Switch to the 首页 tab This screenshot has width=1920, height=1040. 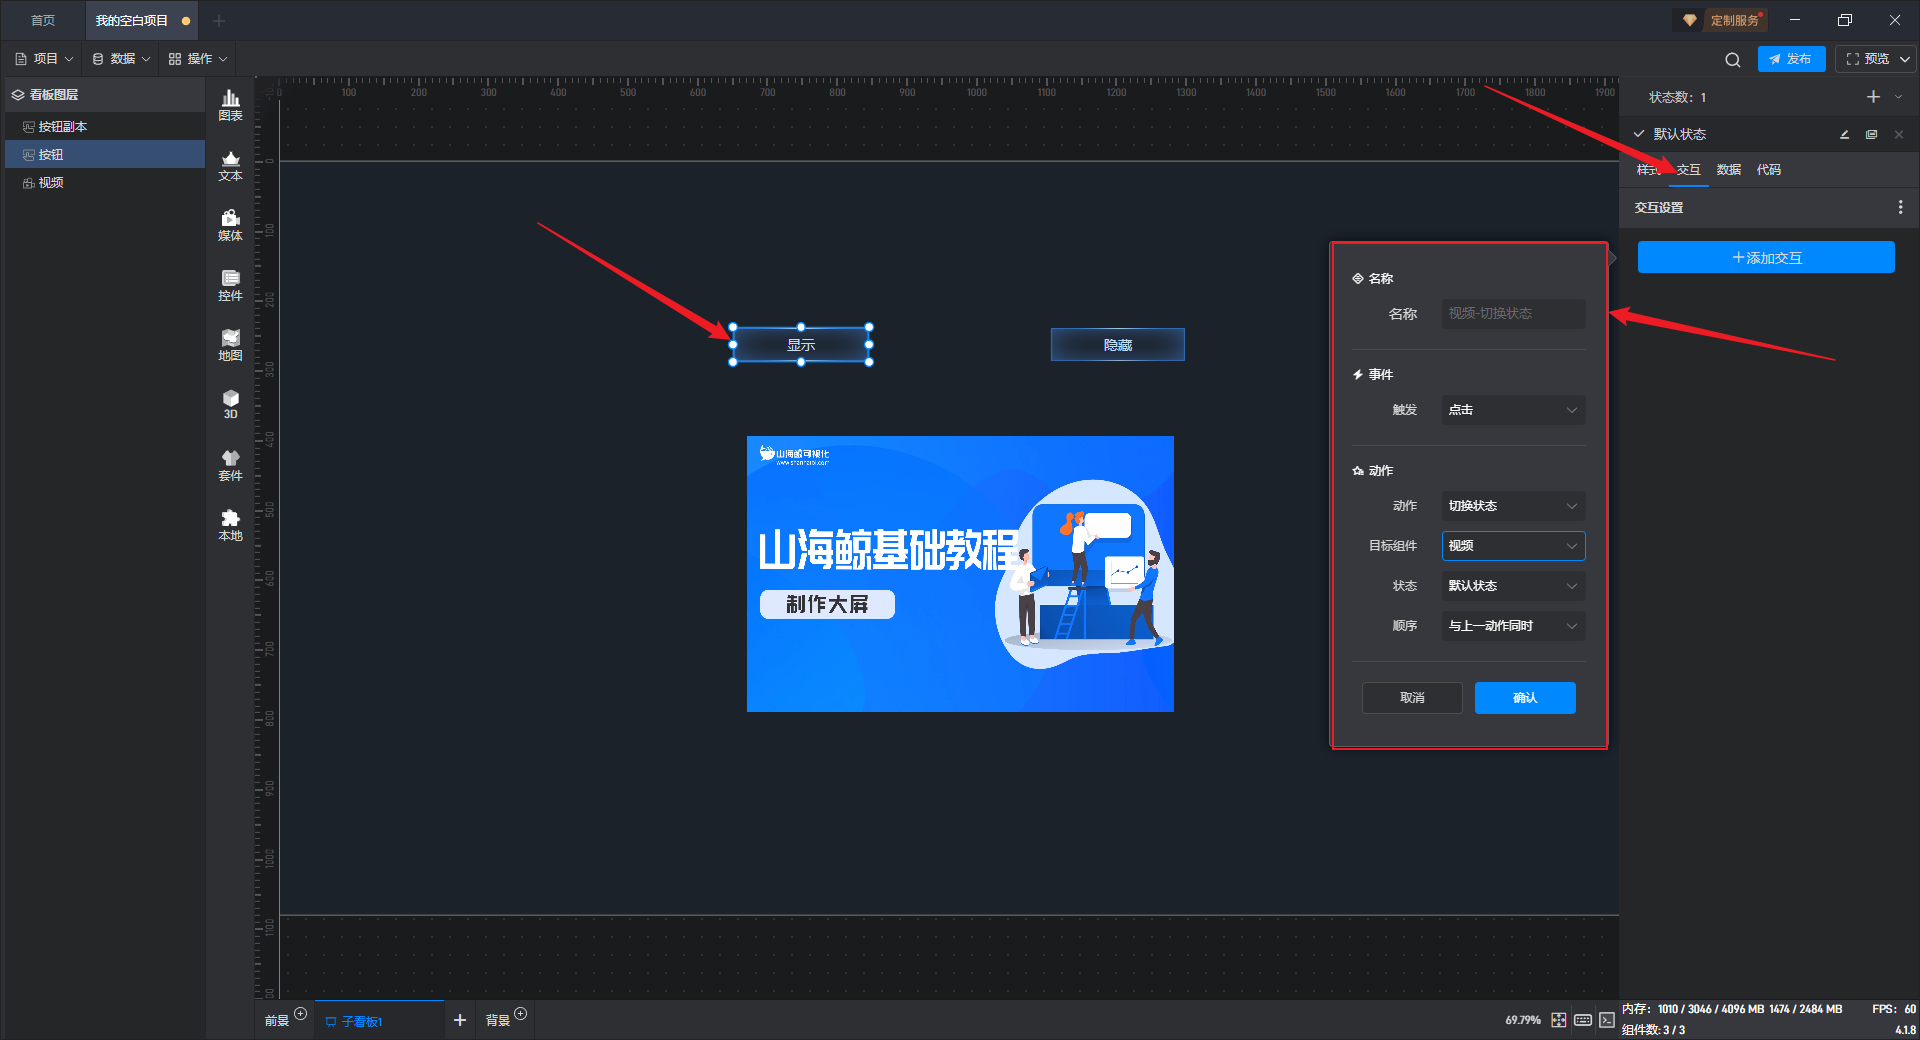pos(43,21)
